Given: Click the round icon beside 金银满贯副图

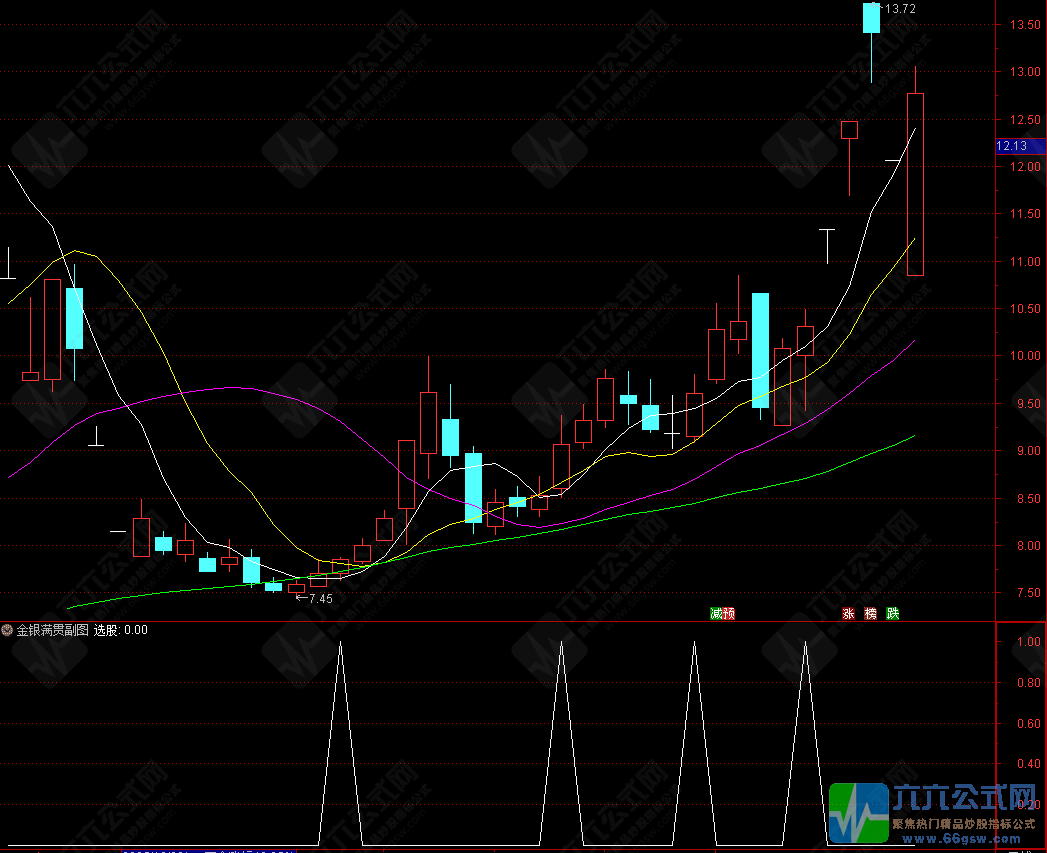Looking at the screenshot, I should pyautogui.click(x=8, y=630).
